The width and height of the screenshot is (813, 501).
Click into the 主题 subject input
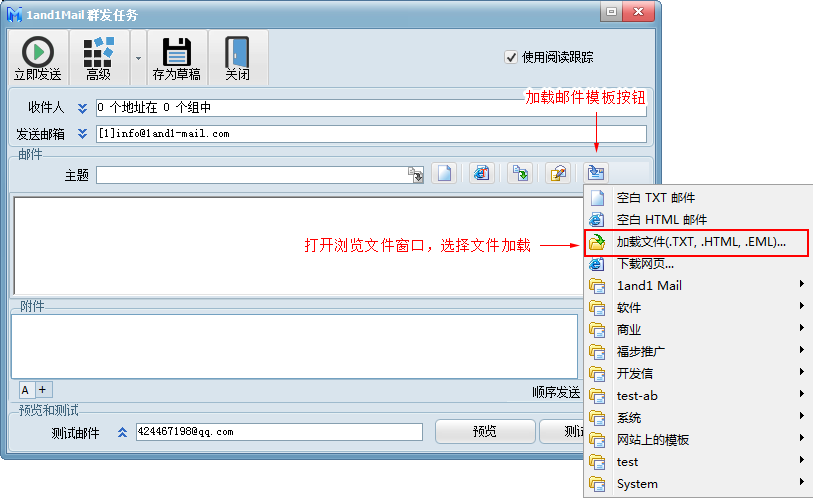(x=252, y=175)
